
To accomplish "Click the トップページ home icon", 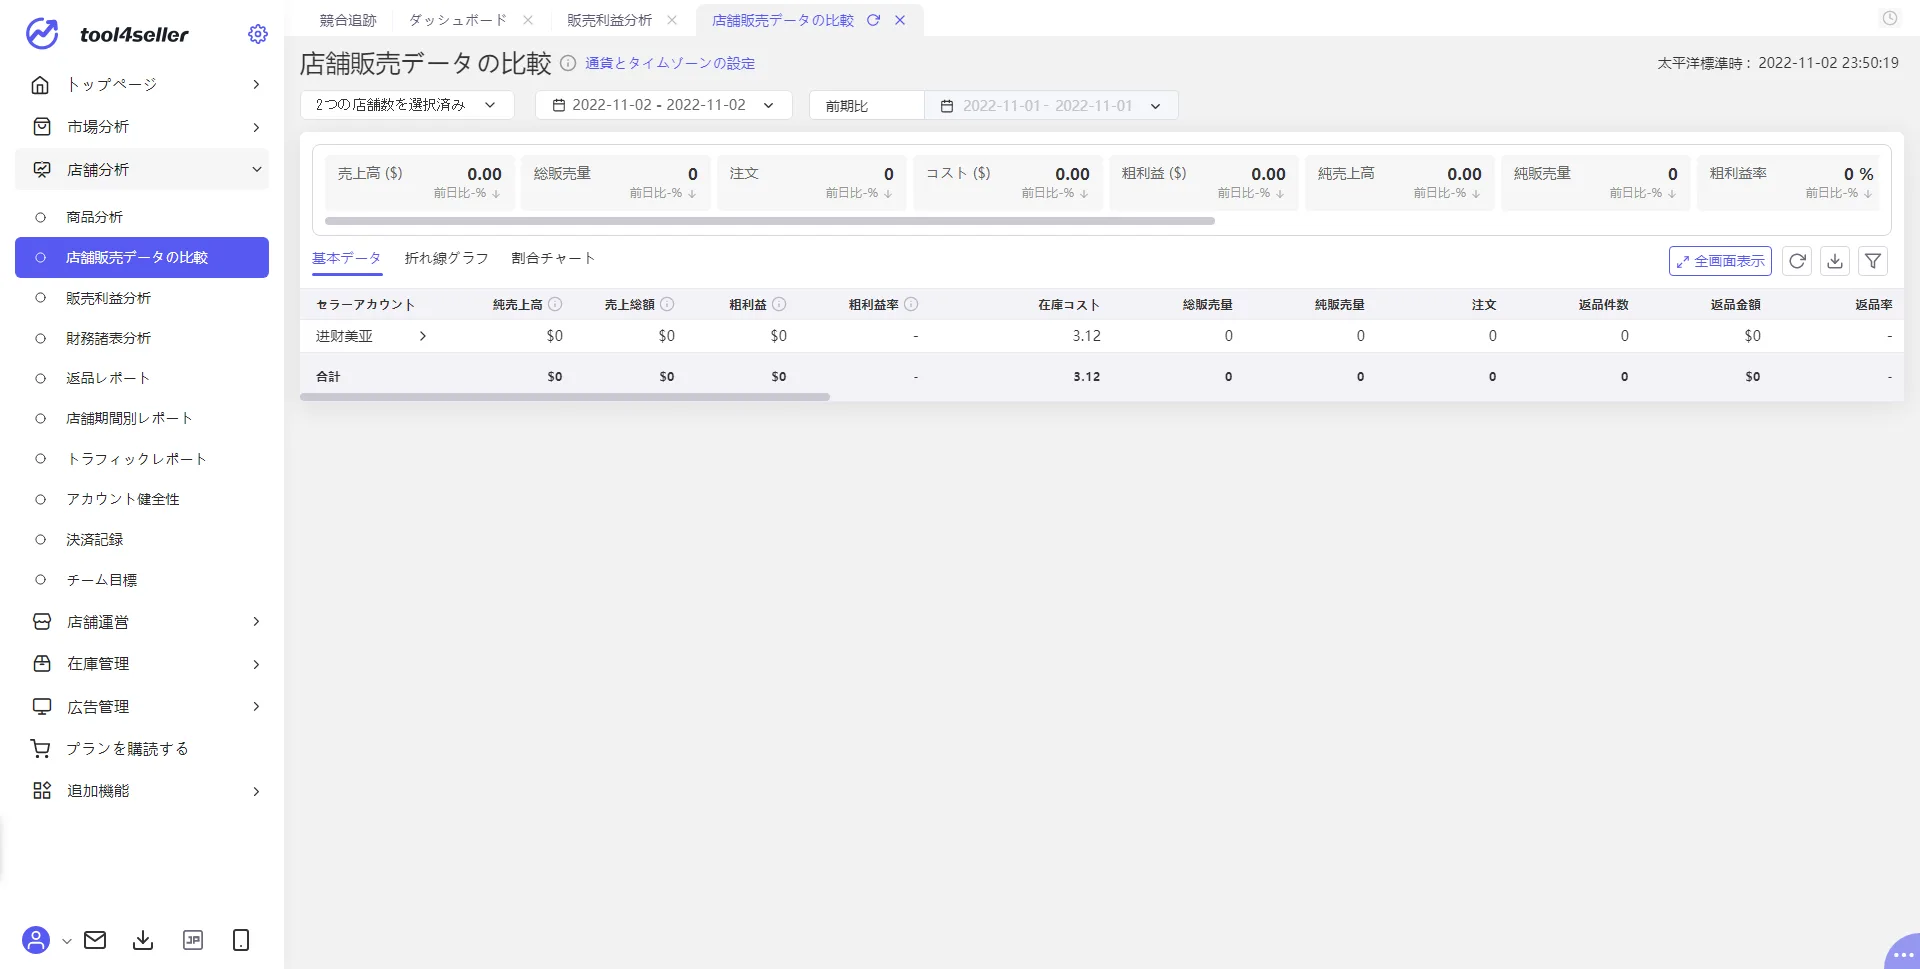I will click(x=40, y=85).
